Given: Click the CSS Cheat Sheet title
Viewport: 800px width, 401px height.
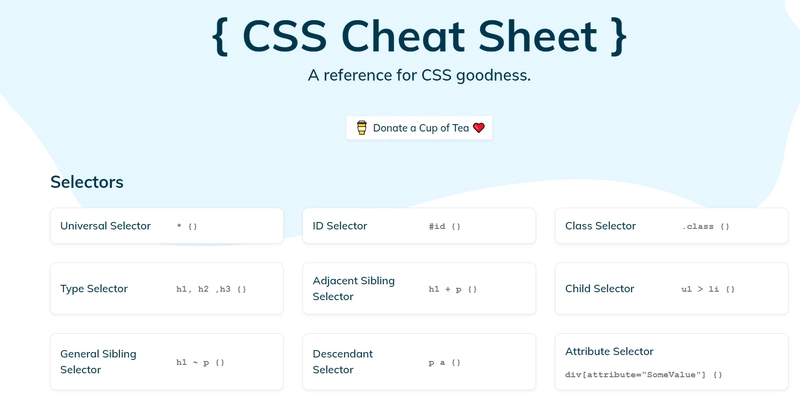Looking at the screenshot, I should point(419,36).
